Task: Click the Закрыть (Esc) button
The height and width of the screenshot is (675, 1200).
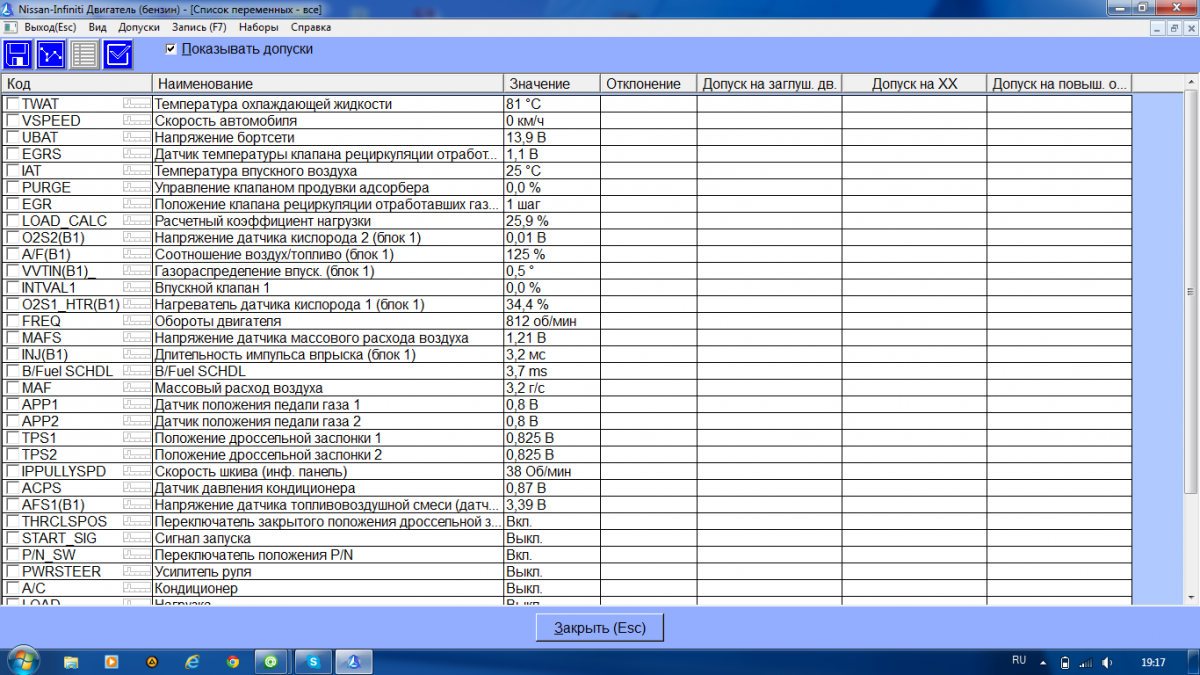Action: tap(600, 628)
